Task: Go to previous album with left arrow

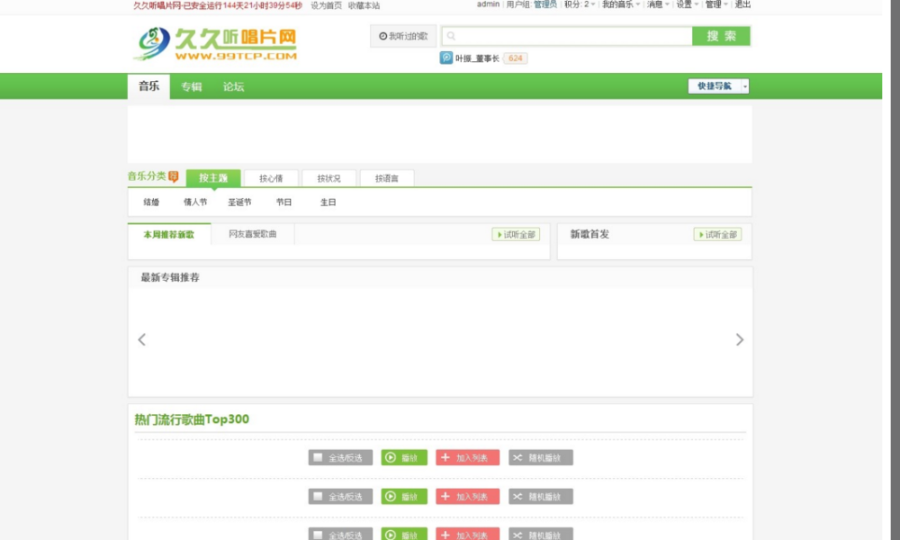Action: 142,340
